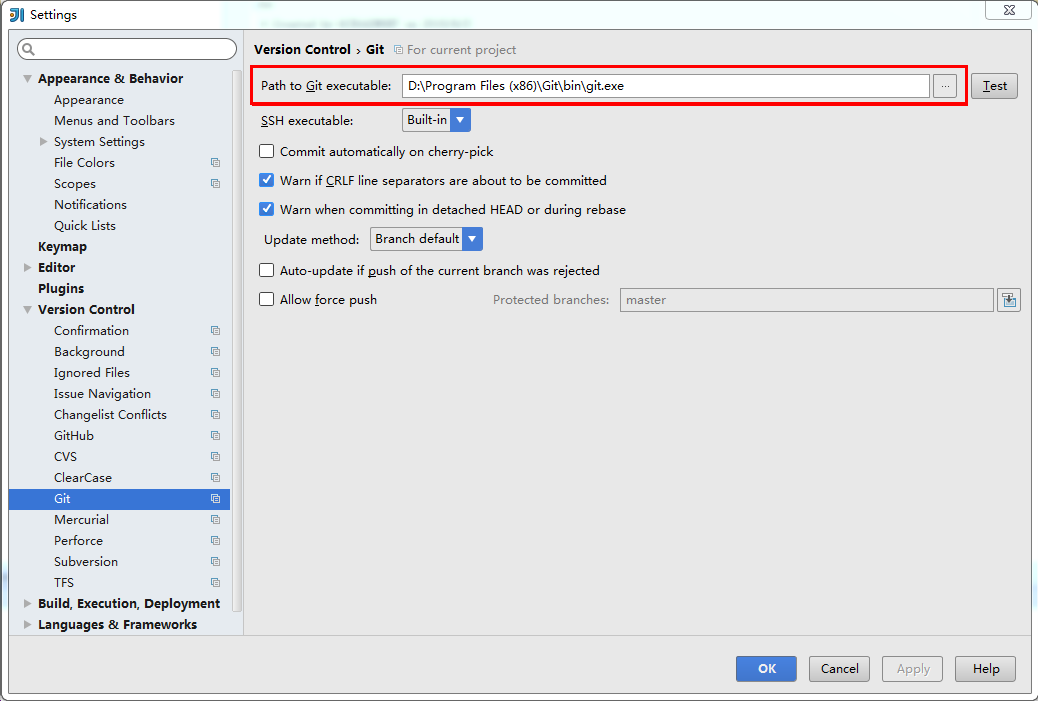Focus the settings search field
1038x701 pixels.
point(127,49)
